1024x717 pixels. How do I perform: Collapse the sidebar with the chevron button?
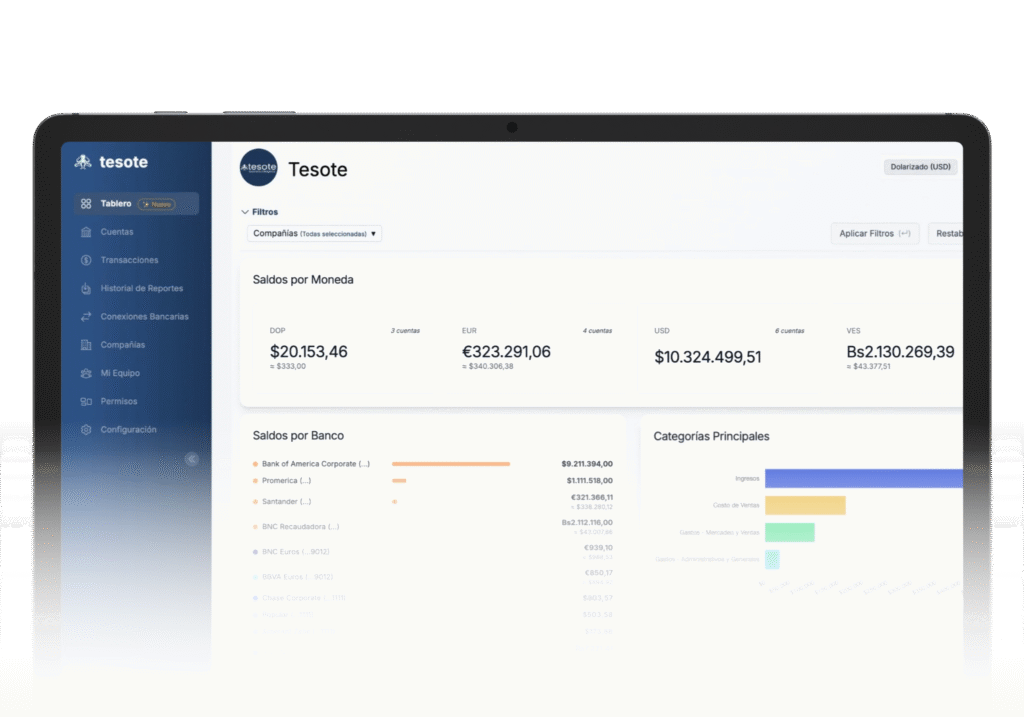pos(192,459)
